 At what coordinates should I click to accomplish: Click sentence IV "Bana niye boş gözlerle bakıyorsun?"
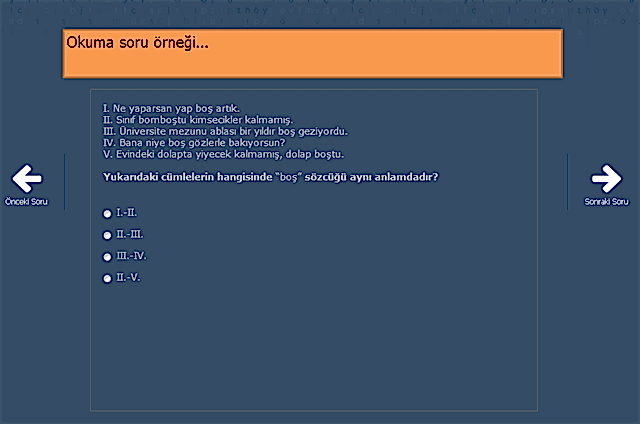coord(194,143)
